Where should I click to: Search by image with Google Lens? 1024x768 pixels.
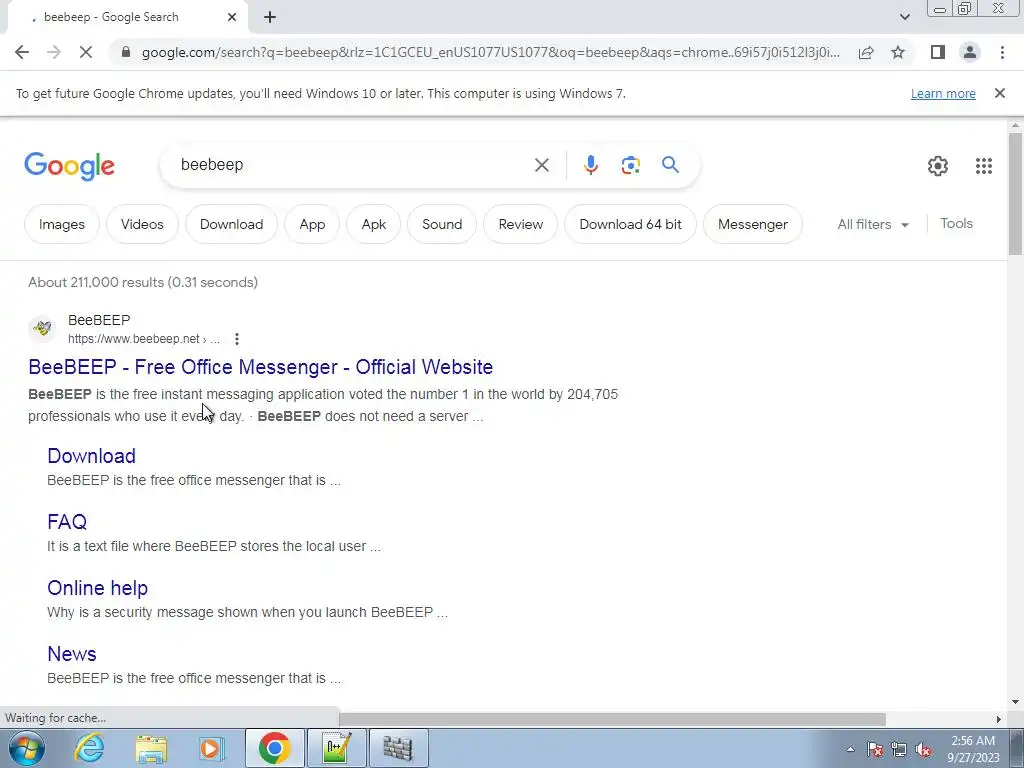[x=630, y=165]
